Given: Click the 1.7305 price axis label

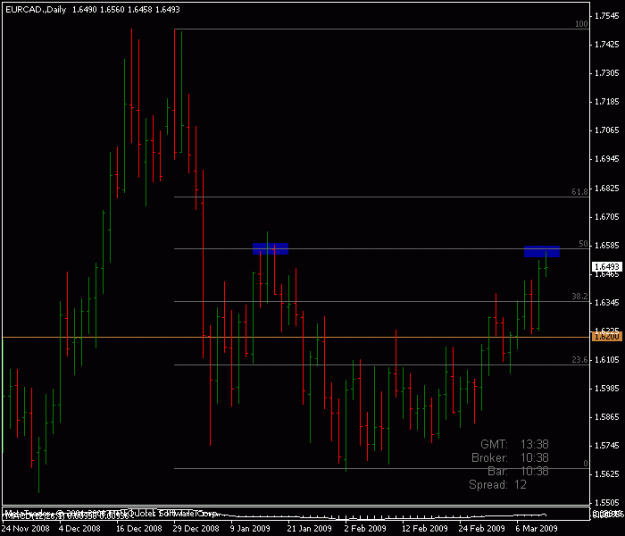Looking at the screenshot, I should point(607,73).
